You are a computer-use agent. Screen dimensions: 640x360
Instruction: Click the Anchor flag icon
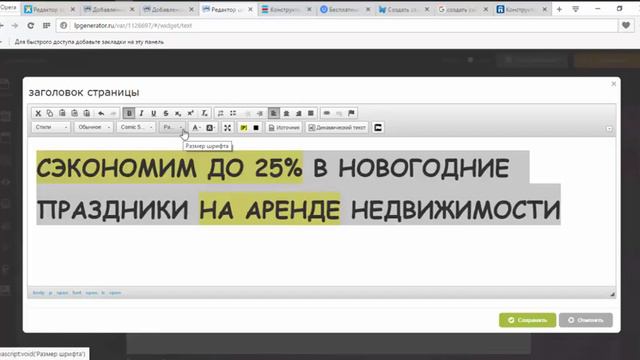tap(351, 113)
